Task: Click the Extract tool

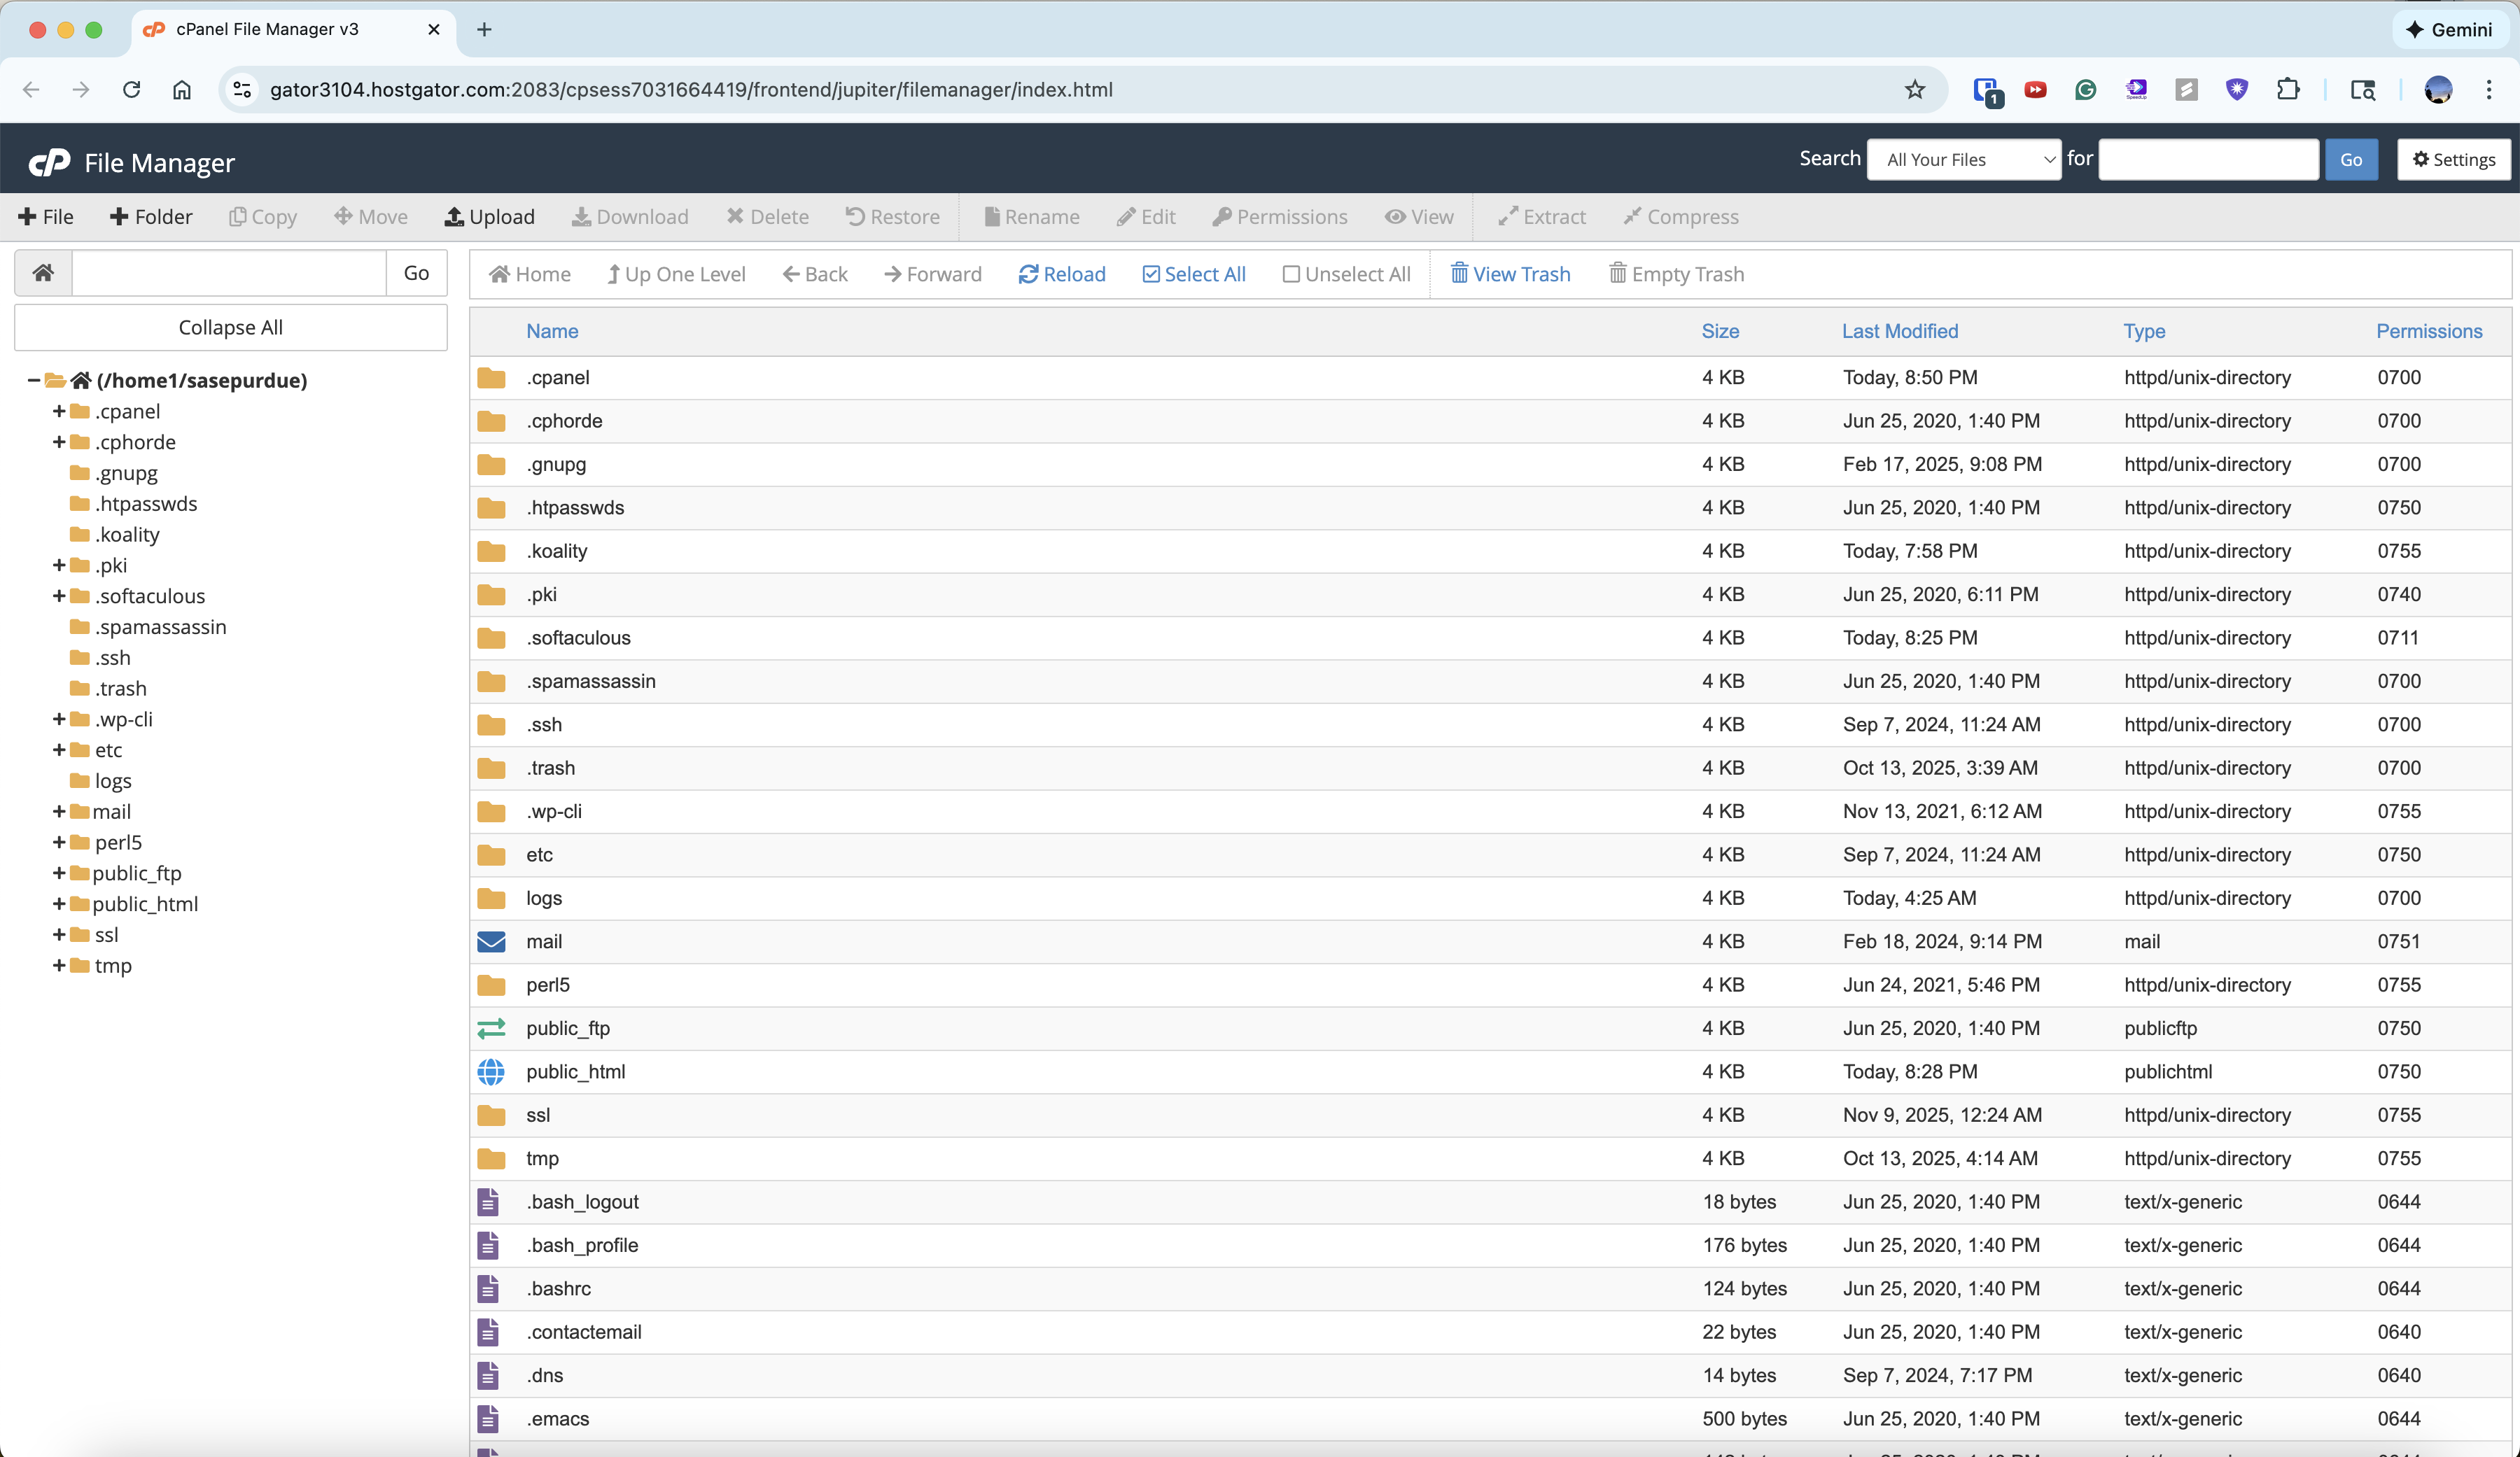Action: tap(1540, 216)
